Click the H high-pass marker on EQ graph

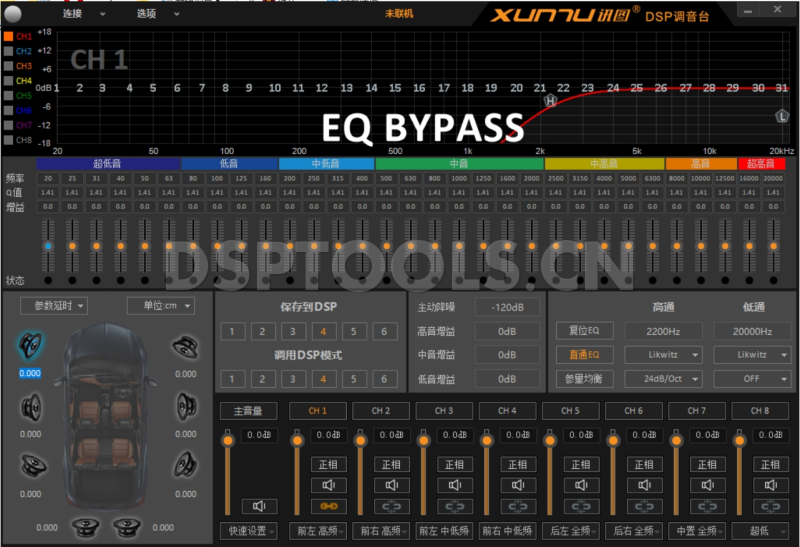549,100
